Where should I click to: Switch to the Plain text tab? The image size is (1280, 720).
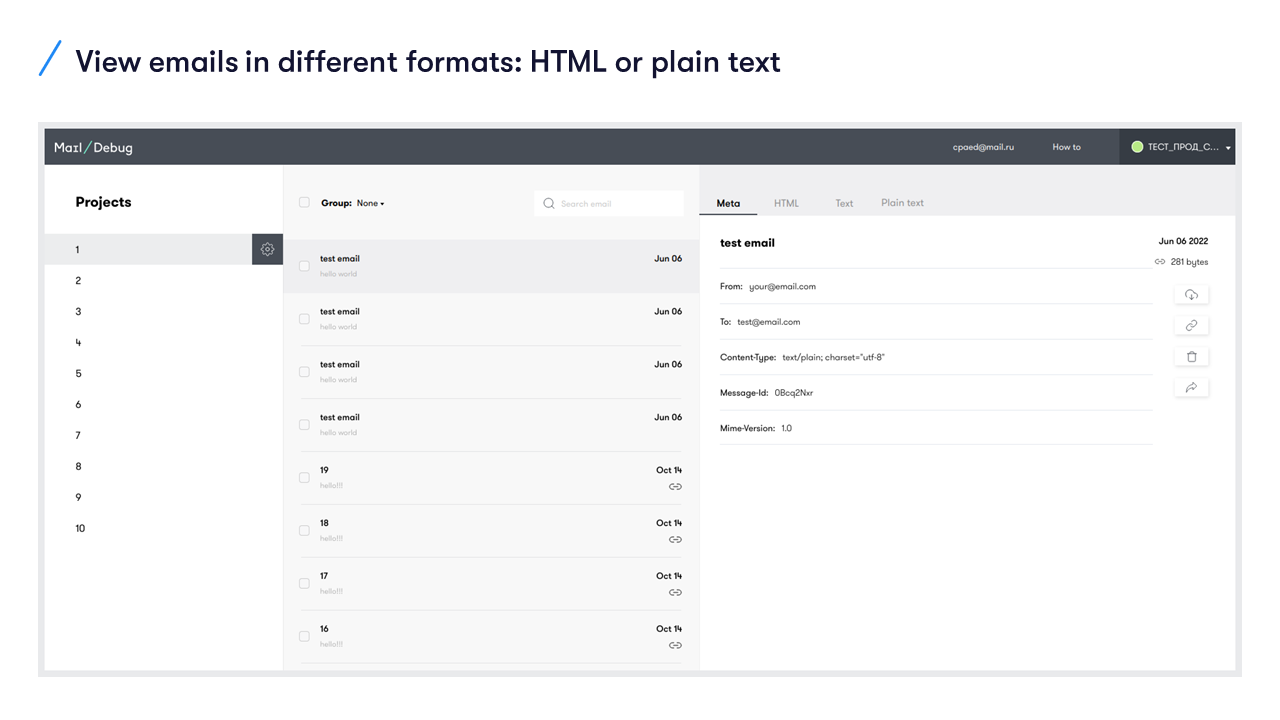pyautogui.click(x=902, y=203)
